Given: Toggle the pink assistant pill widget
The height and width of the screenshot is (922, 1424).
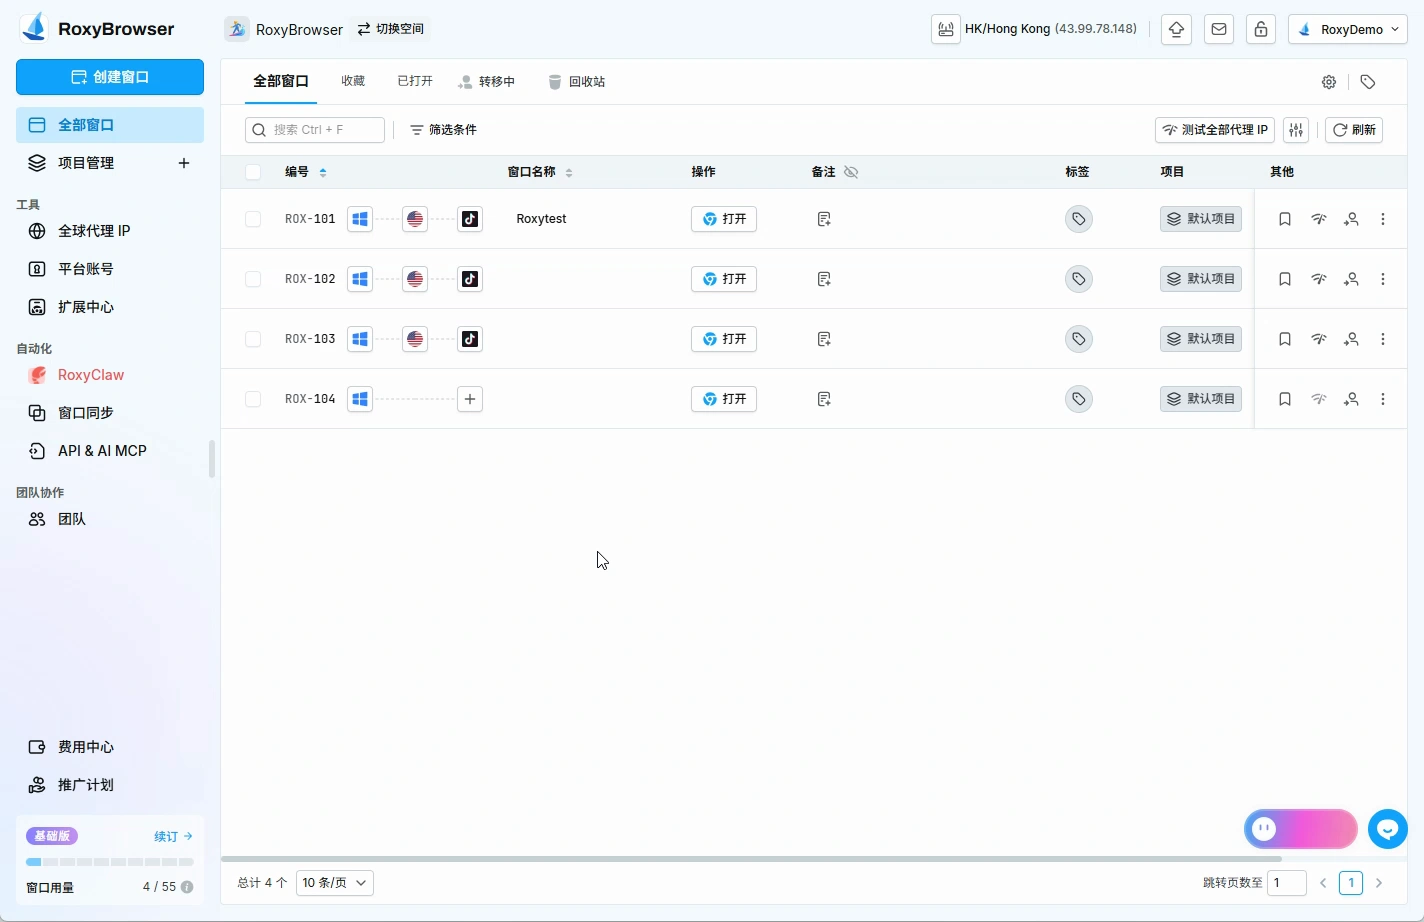Looking at the screenshot, I should (x=1301, y=829).
